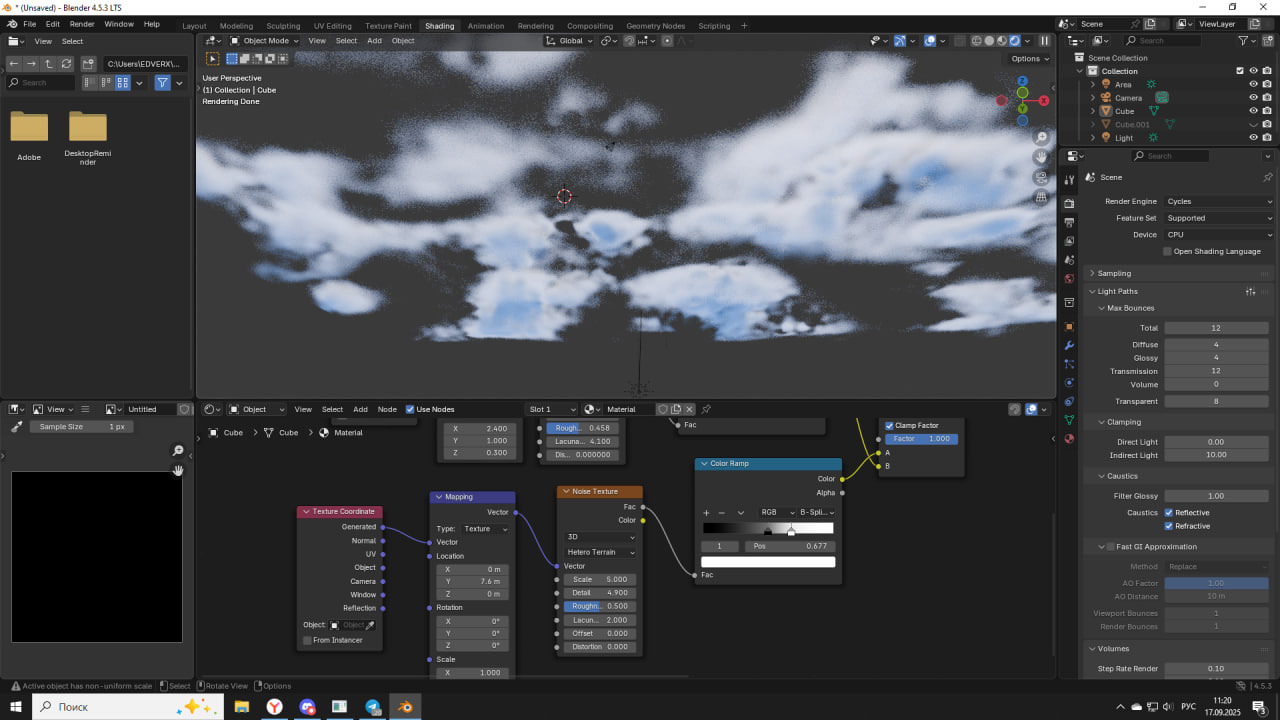Open the World properties tab icon
Viewport: 1280px width, 720px height.
click(1069, 279)
